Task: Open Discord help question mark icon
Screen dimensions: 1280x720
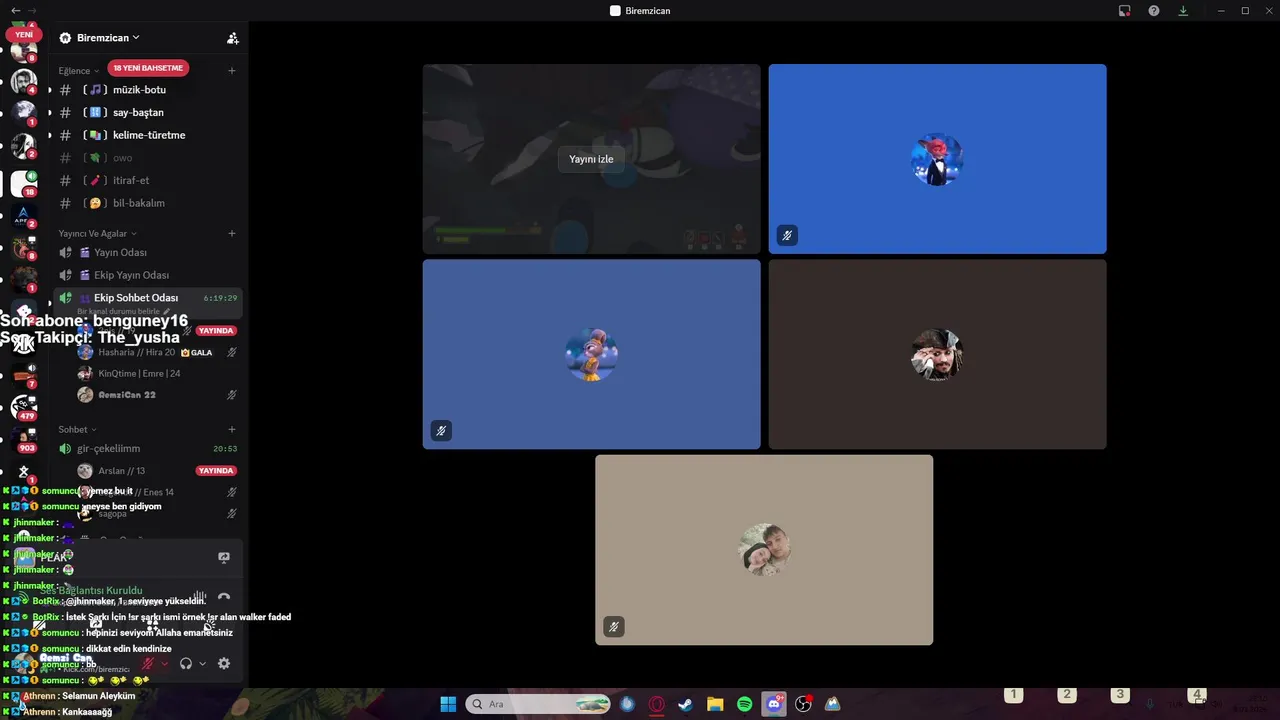Action: point(1154,10)
